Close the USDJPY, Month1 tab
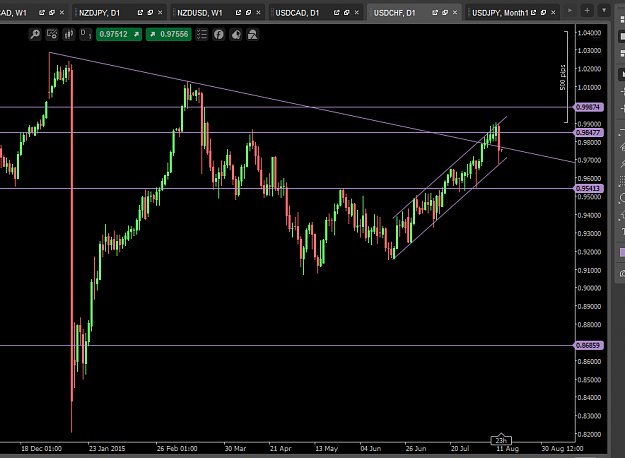This screenshot has width=625, height=458. [x=553, y=13]
